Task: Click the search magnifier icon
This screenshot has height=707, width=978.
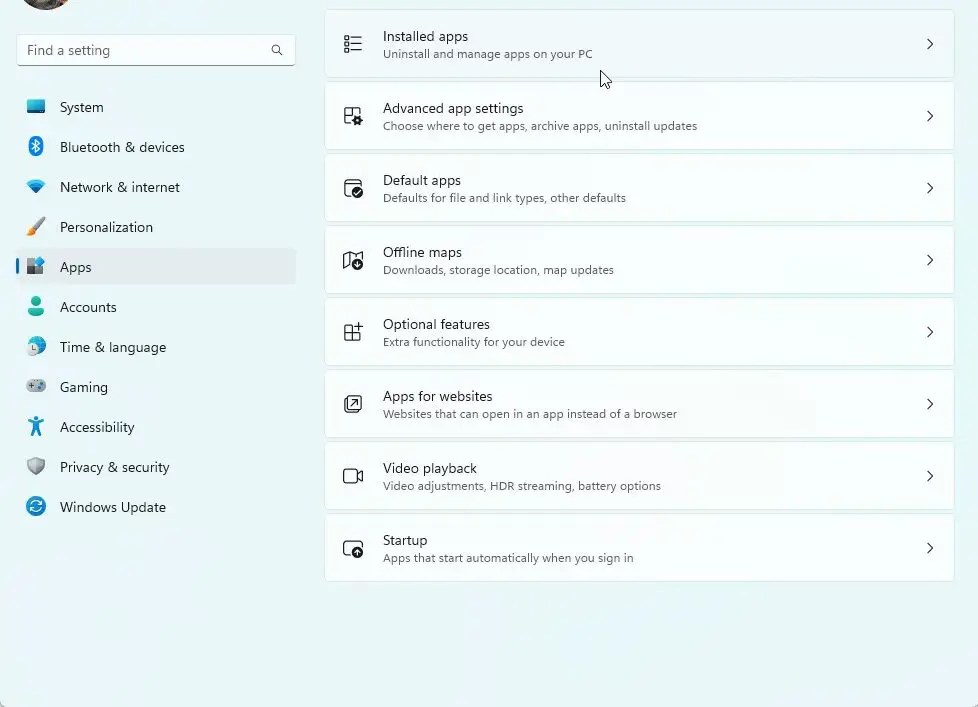Action: click(x=277, y=50)
